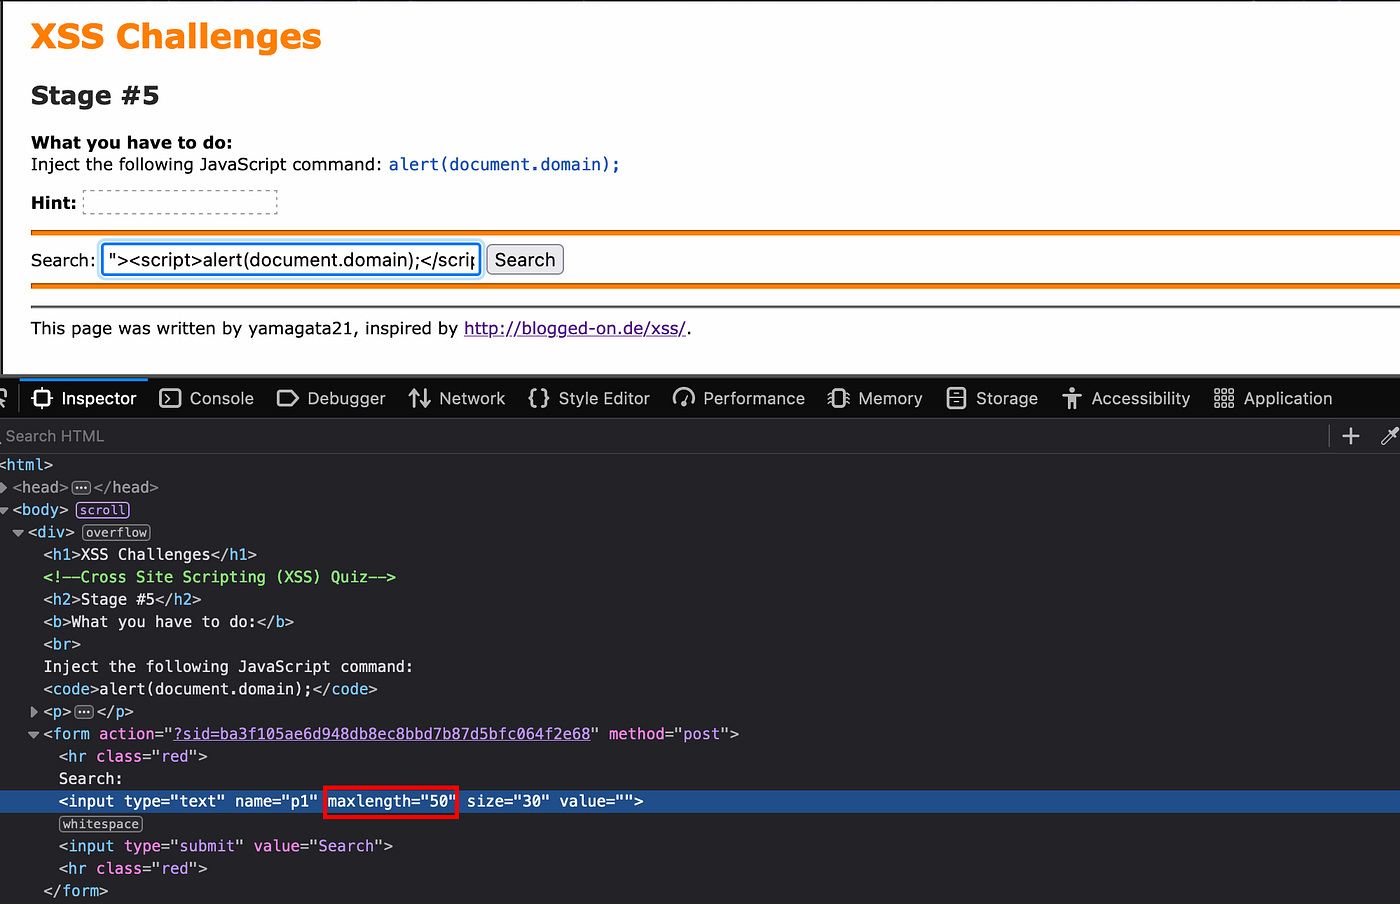Image resolution: width=1400 pixels, height=904 pixels.
Task: Select the code alert(document.domain) node
Action: [x=210, y=689]
